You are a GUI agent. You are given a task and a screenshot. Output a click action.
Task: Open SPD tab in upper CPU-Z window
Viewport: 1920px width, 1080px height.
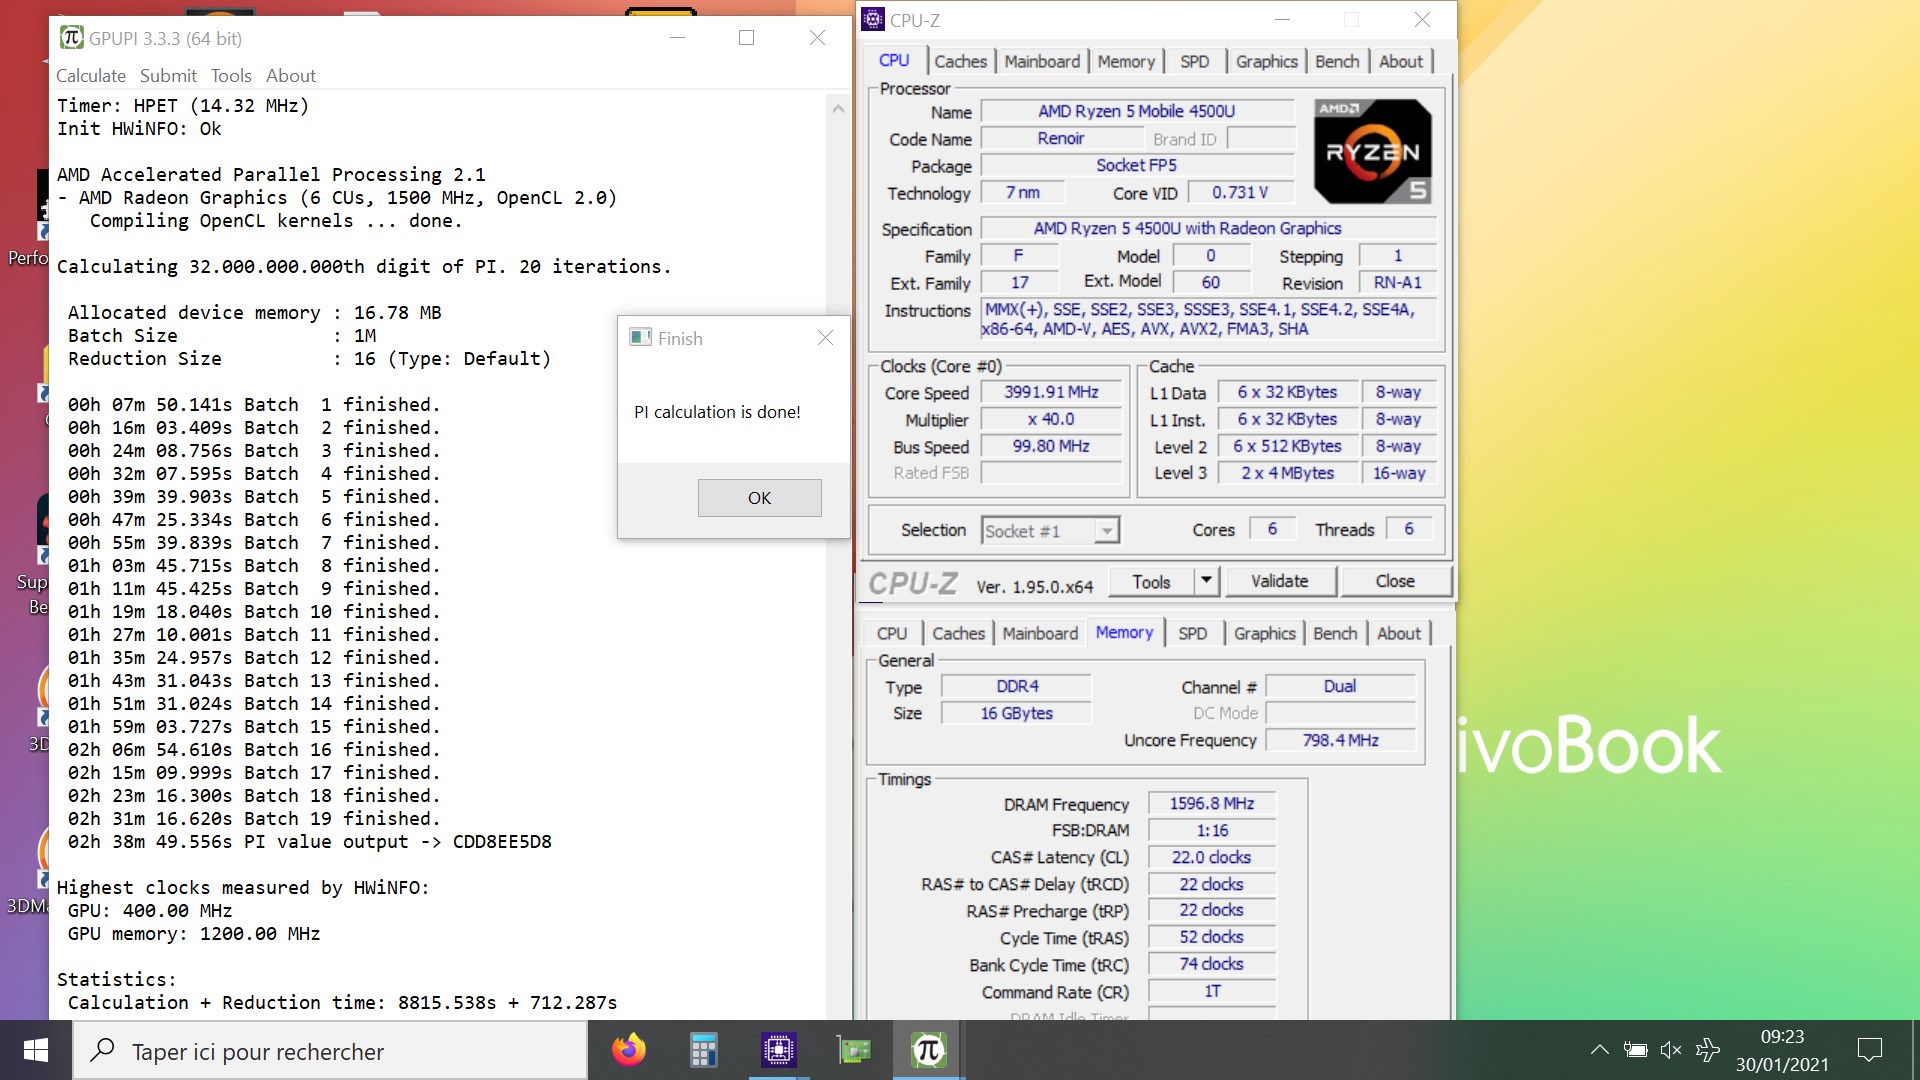(x=1194, y=62)
